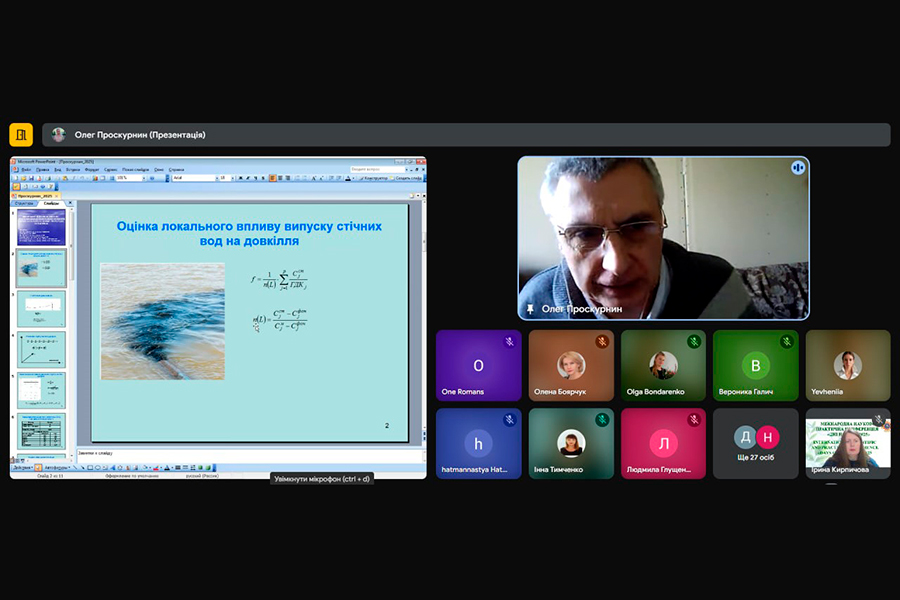
Task: Select the Line tool in the drawing toolbar
Action: pyautogui.click(x=75, y=467)
